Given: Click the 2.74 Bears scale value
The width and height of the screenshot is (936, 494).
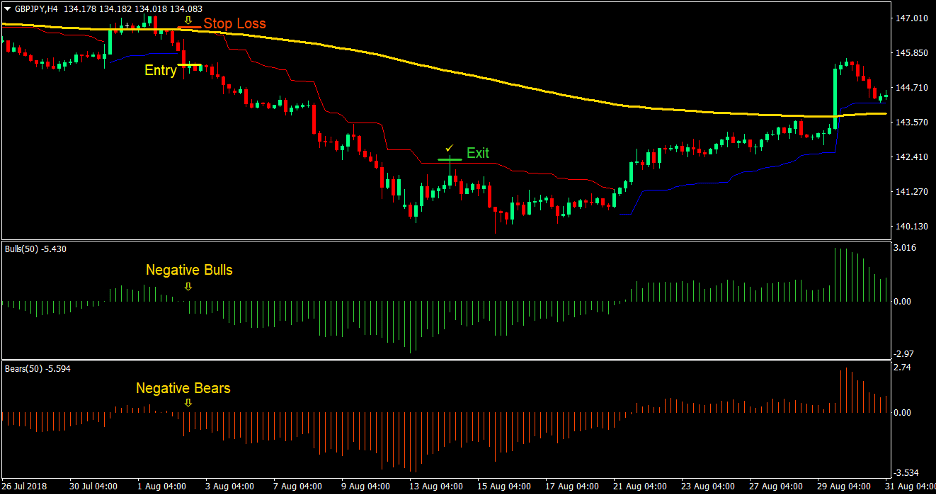Looking at the screenshot, I should pos(903,368).
